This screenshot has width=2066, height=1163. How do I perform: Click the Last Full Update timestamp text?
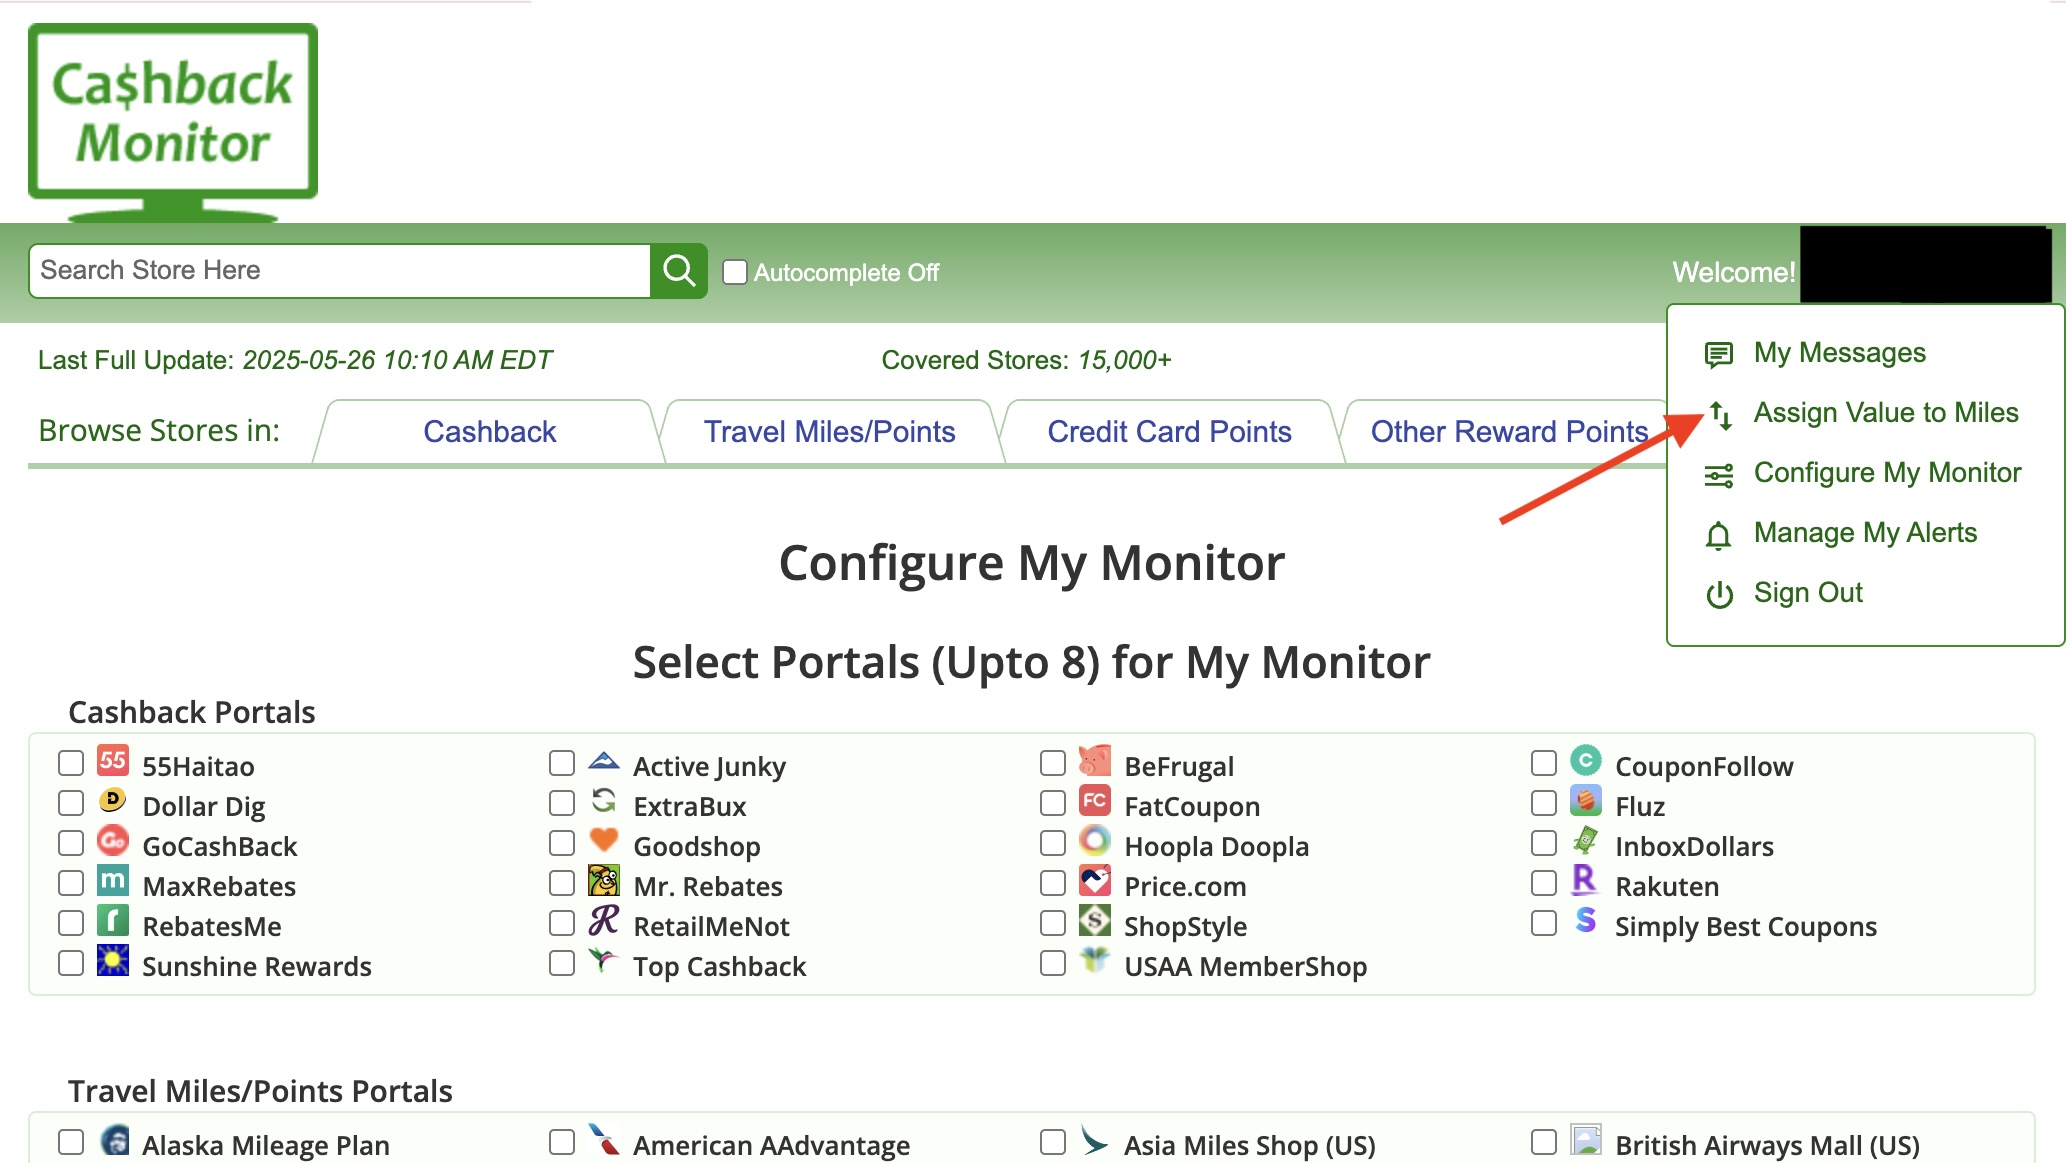coord(295,360)
